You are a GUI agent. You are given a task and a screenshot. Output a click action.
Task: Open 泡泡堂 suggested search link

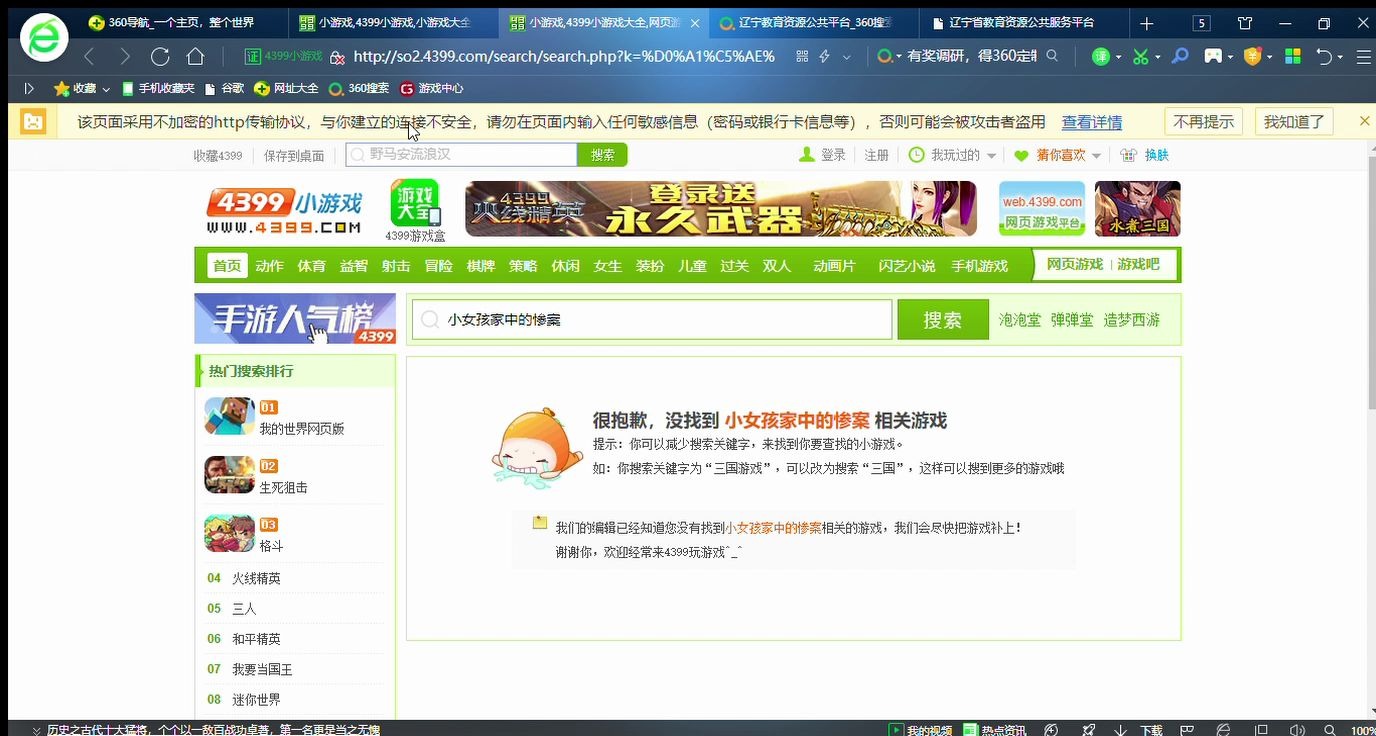coord(1020,320)
